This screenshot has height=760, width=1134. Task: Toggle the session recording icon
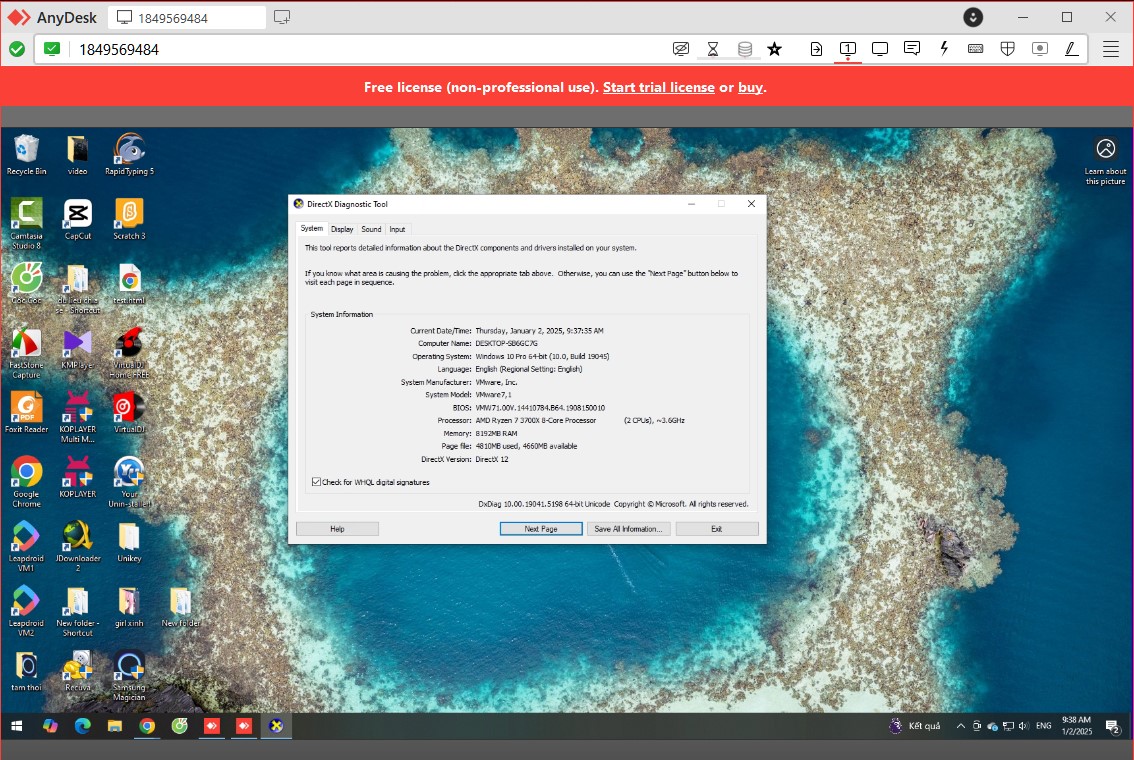[x=1040, y=49]
